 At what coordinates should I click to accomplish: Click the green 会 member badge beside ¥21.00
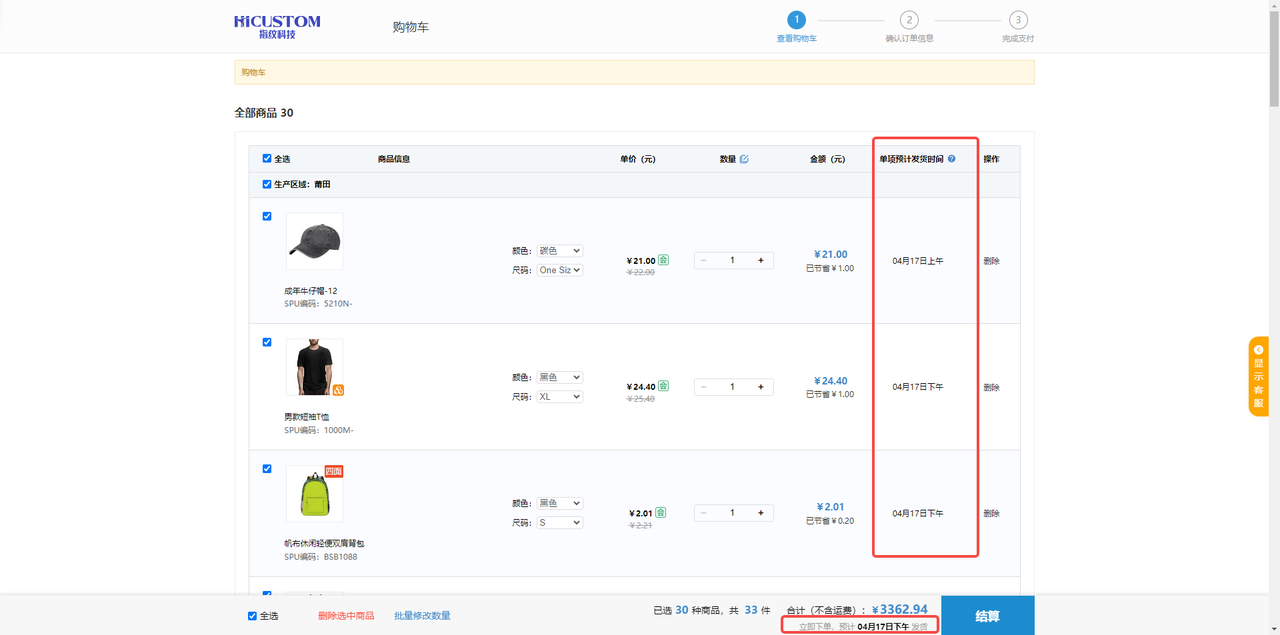coord(663,260)
